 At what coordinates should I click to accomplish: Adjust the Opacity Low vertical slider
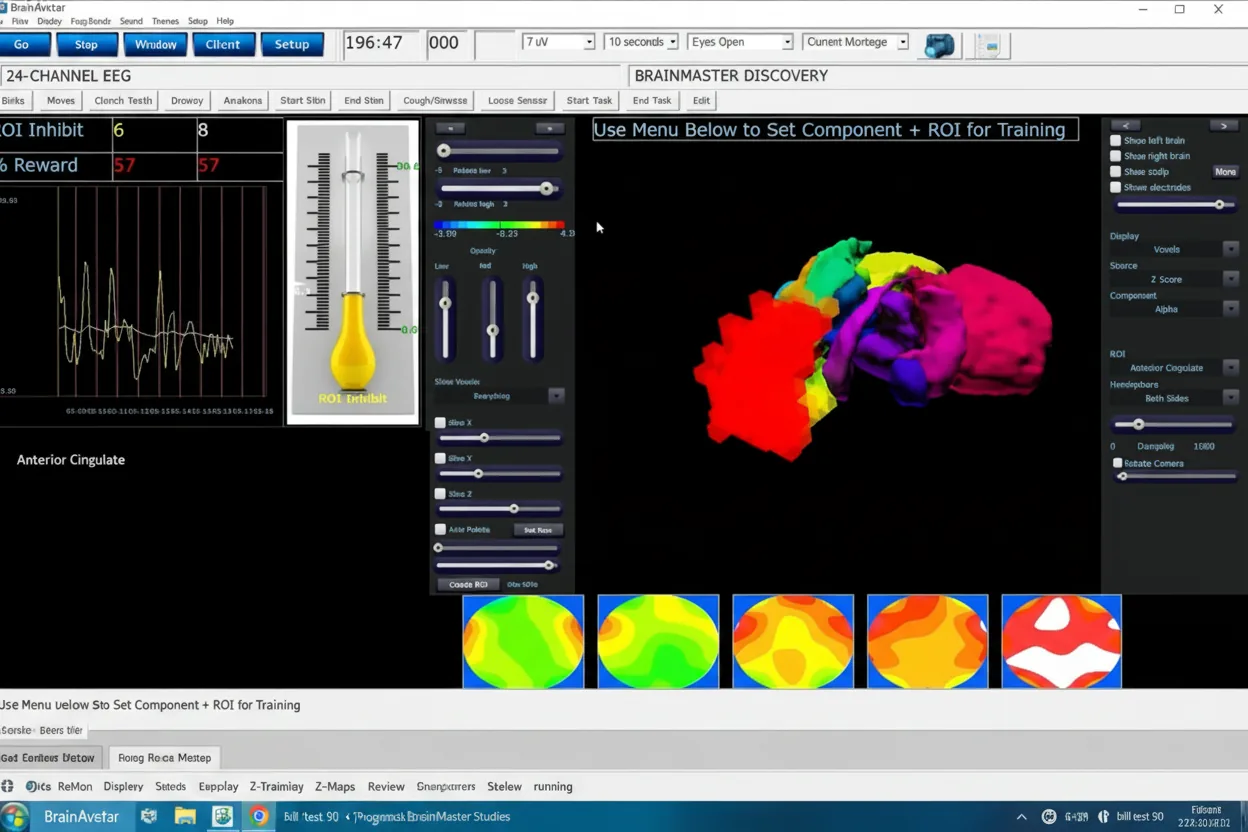pos(445,320)
